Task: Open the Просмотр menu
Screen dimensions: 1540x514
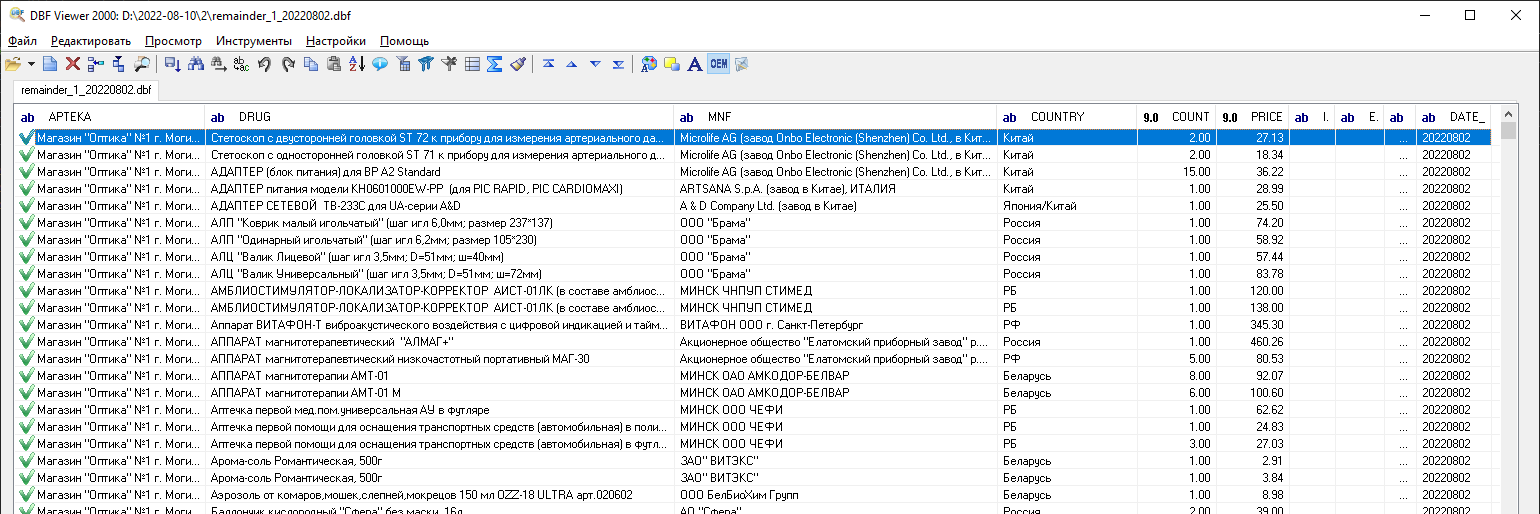Action: coord(173,41)
